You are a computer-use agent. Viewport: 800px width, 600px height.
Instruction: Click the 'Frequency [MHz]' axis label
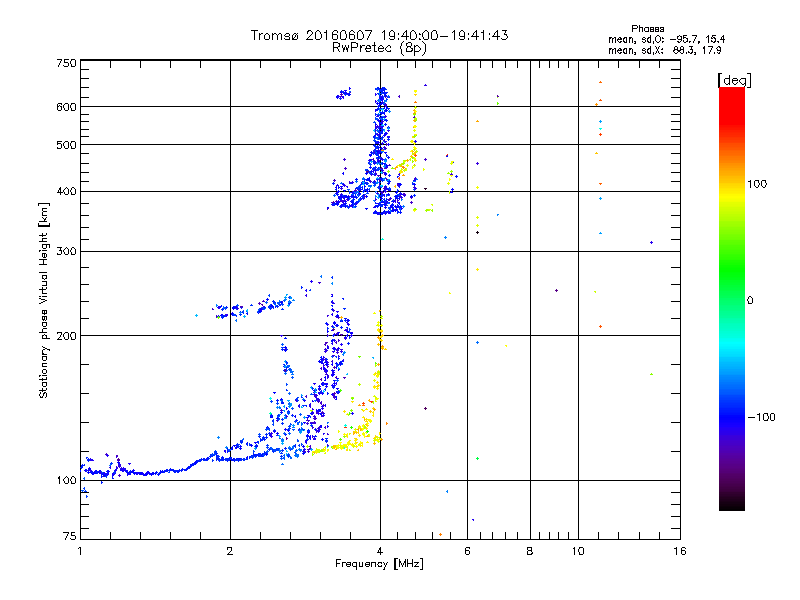coord(379,564)
